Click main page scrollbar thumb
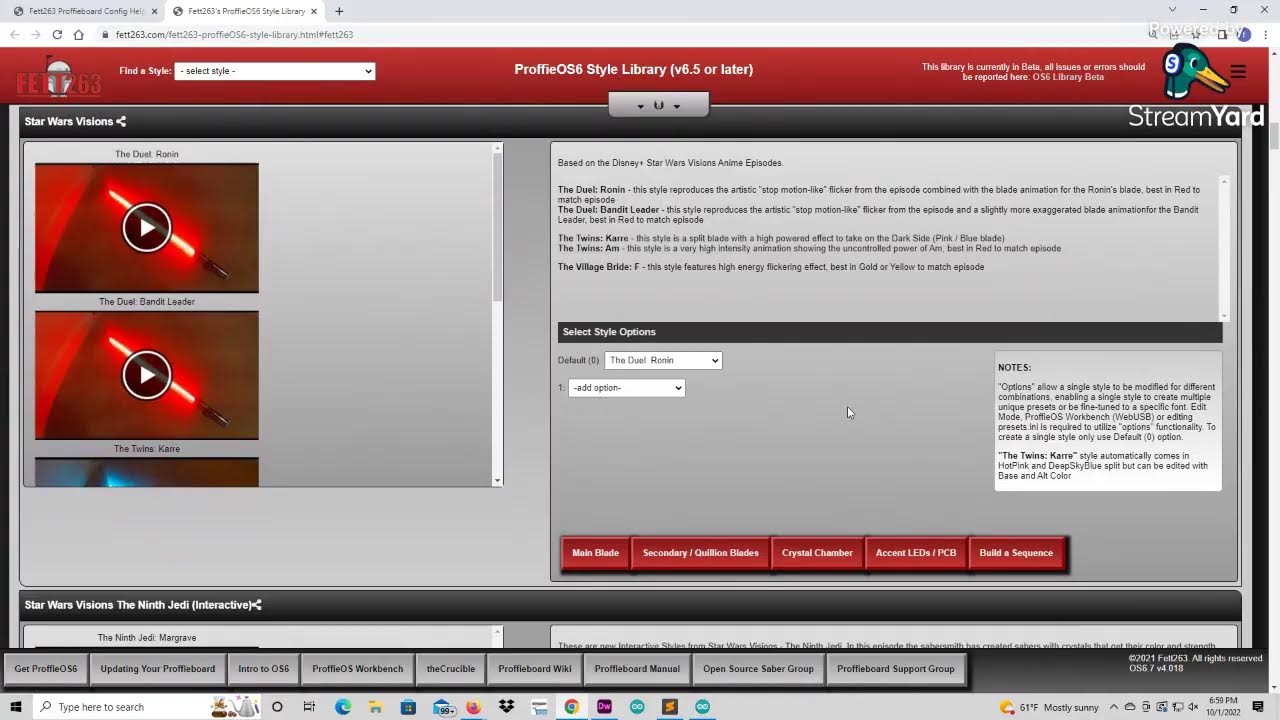Image resolution: width=1280 pixels, height=720 pixels. pos(1275,137)
